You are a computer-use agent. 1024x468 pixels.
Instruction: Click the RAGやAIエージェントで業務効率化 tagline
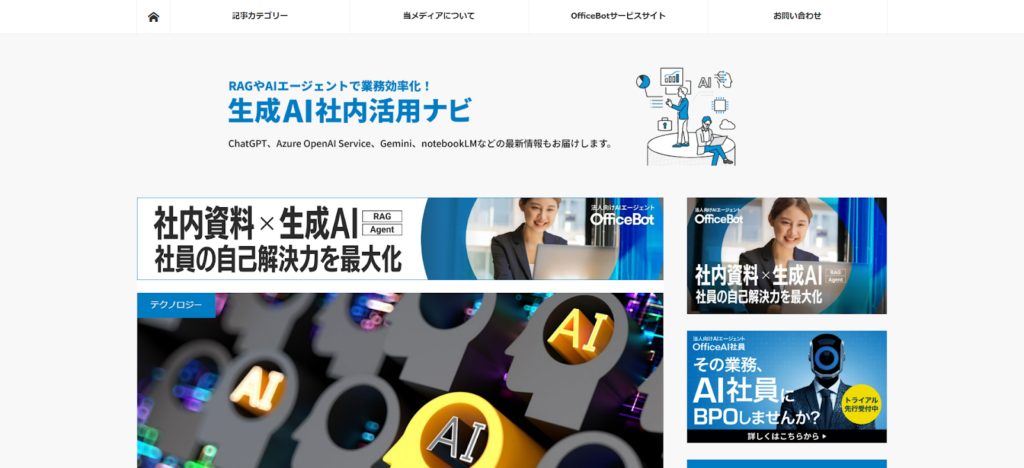(x=330, y=86)
